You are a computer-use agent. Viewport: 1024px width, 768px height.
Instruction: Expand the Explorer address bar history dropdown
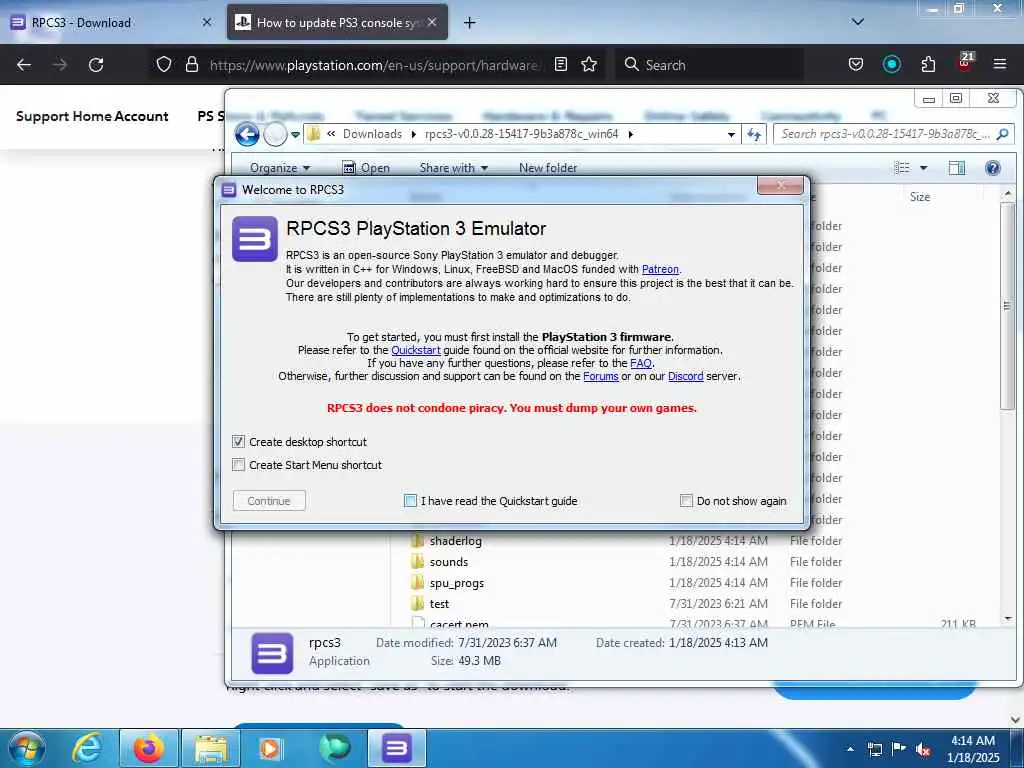731,135
